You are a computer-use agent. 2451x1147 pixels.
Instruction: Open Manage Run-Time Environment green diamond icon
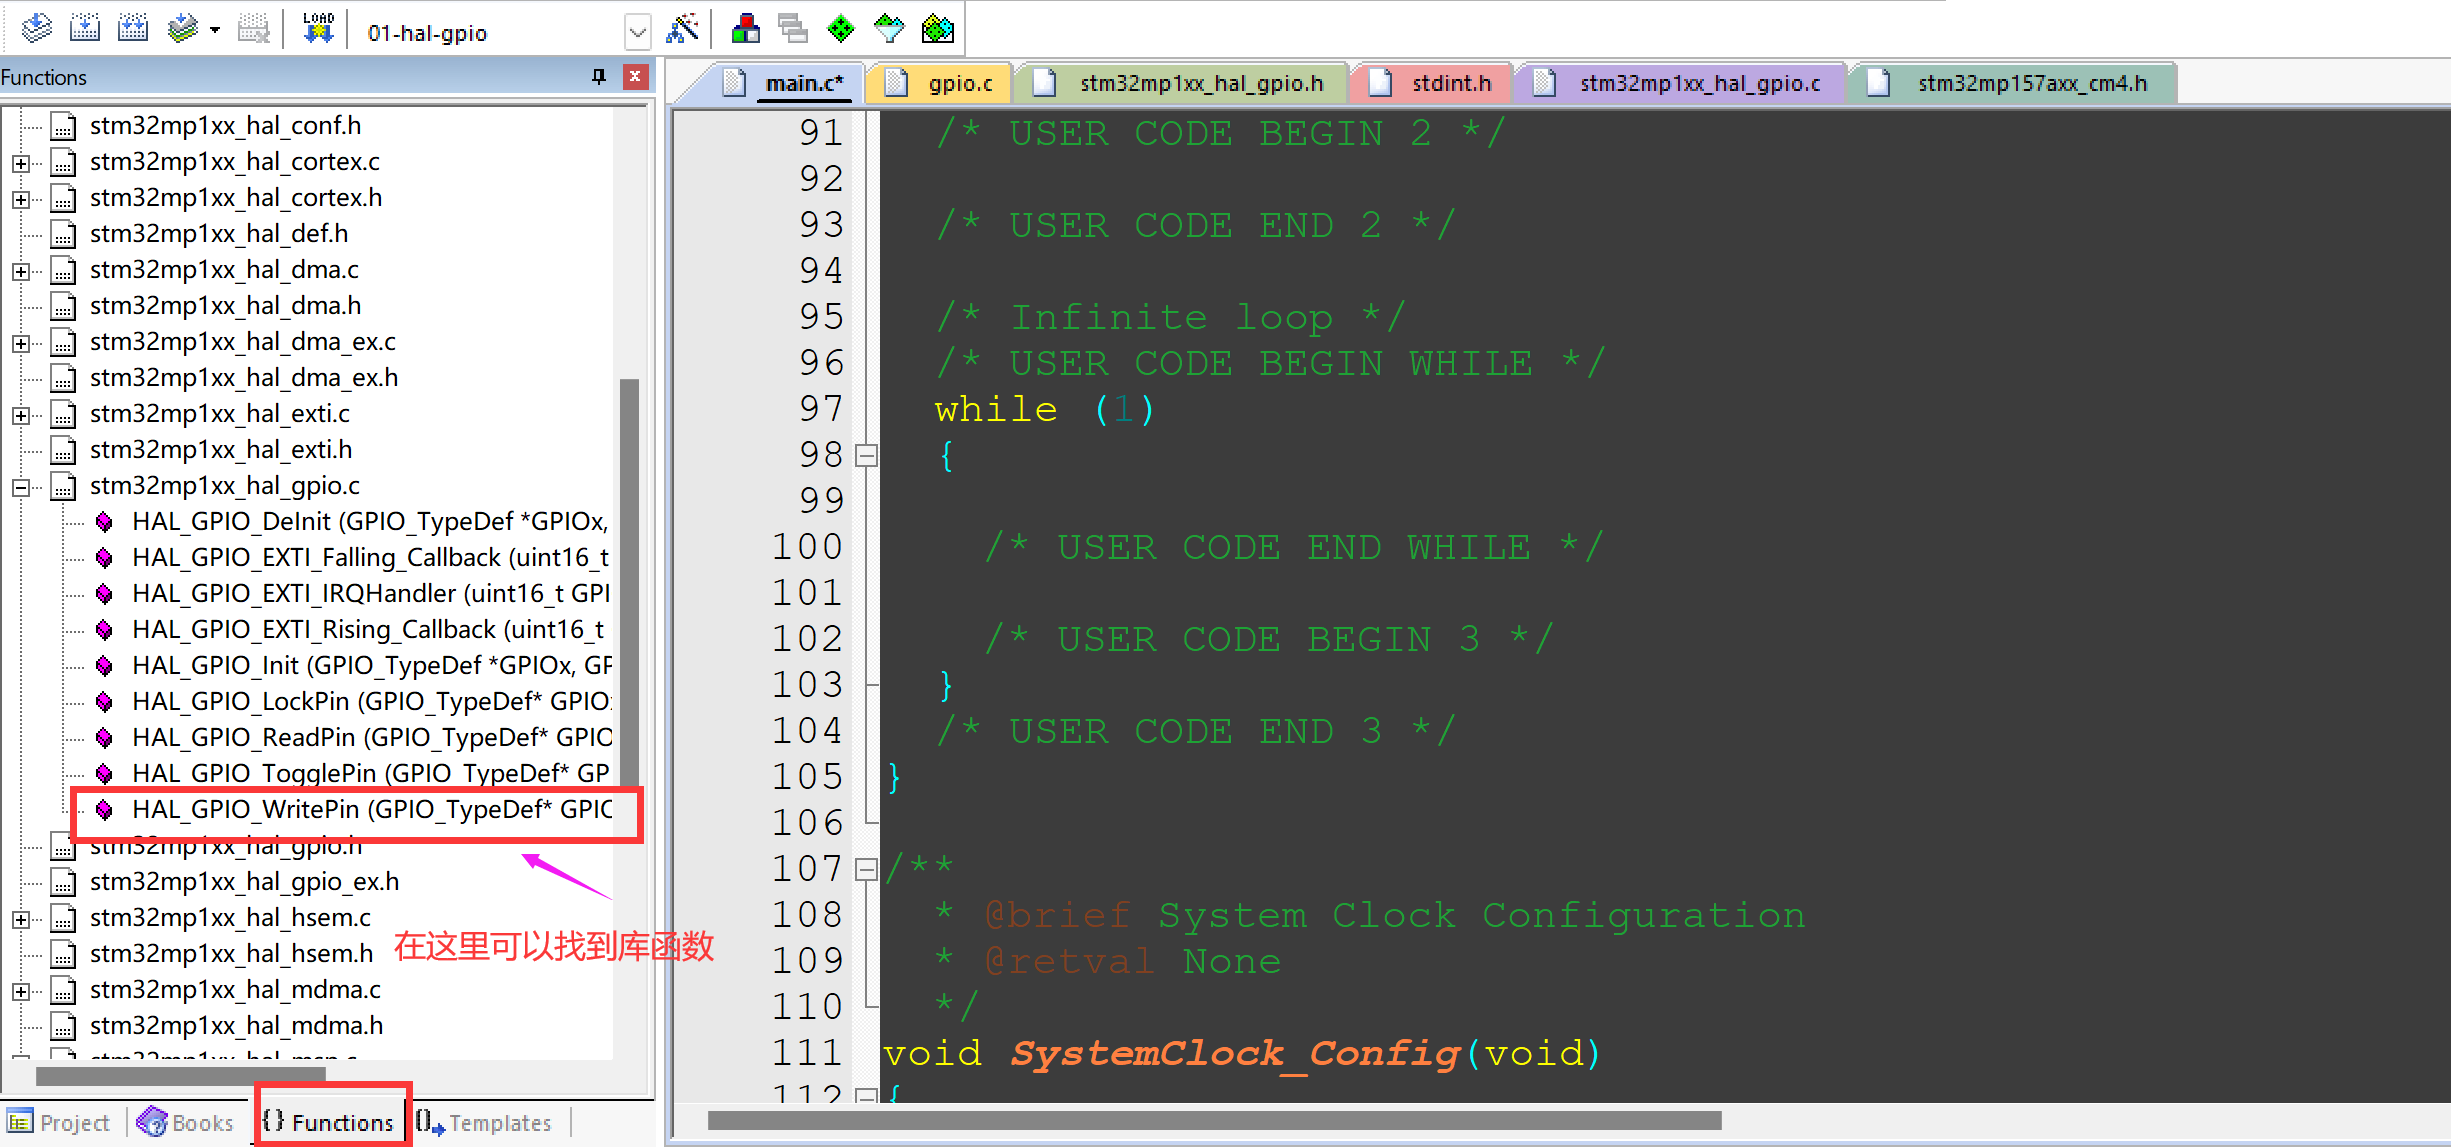(x=841, y=29)
